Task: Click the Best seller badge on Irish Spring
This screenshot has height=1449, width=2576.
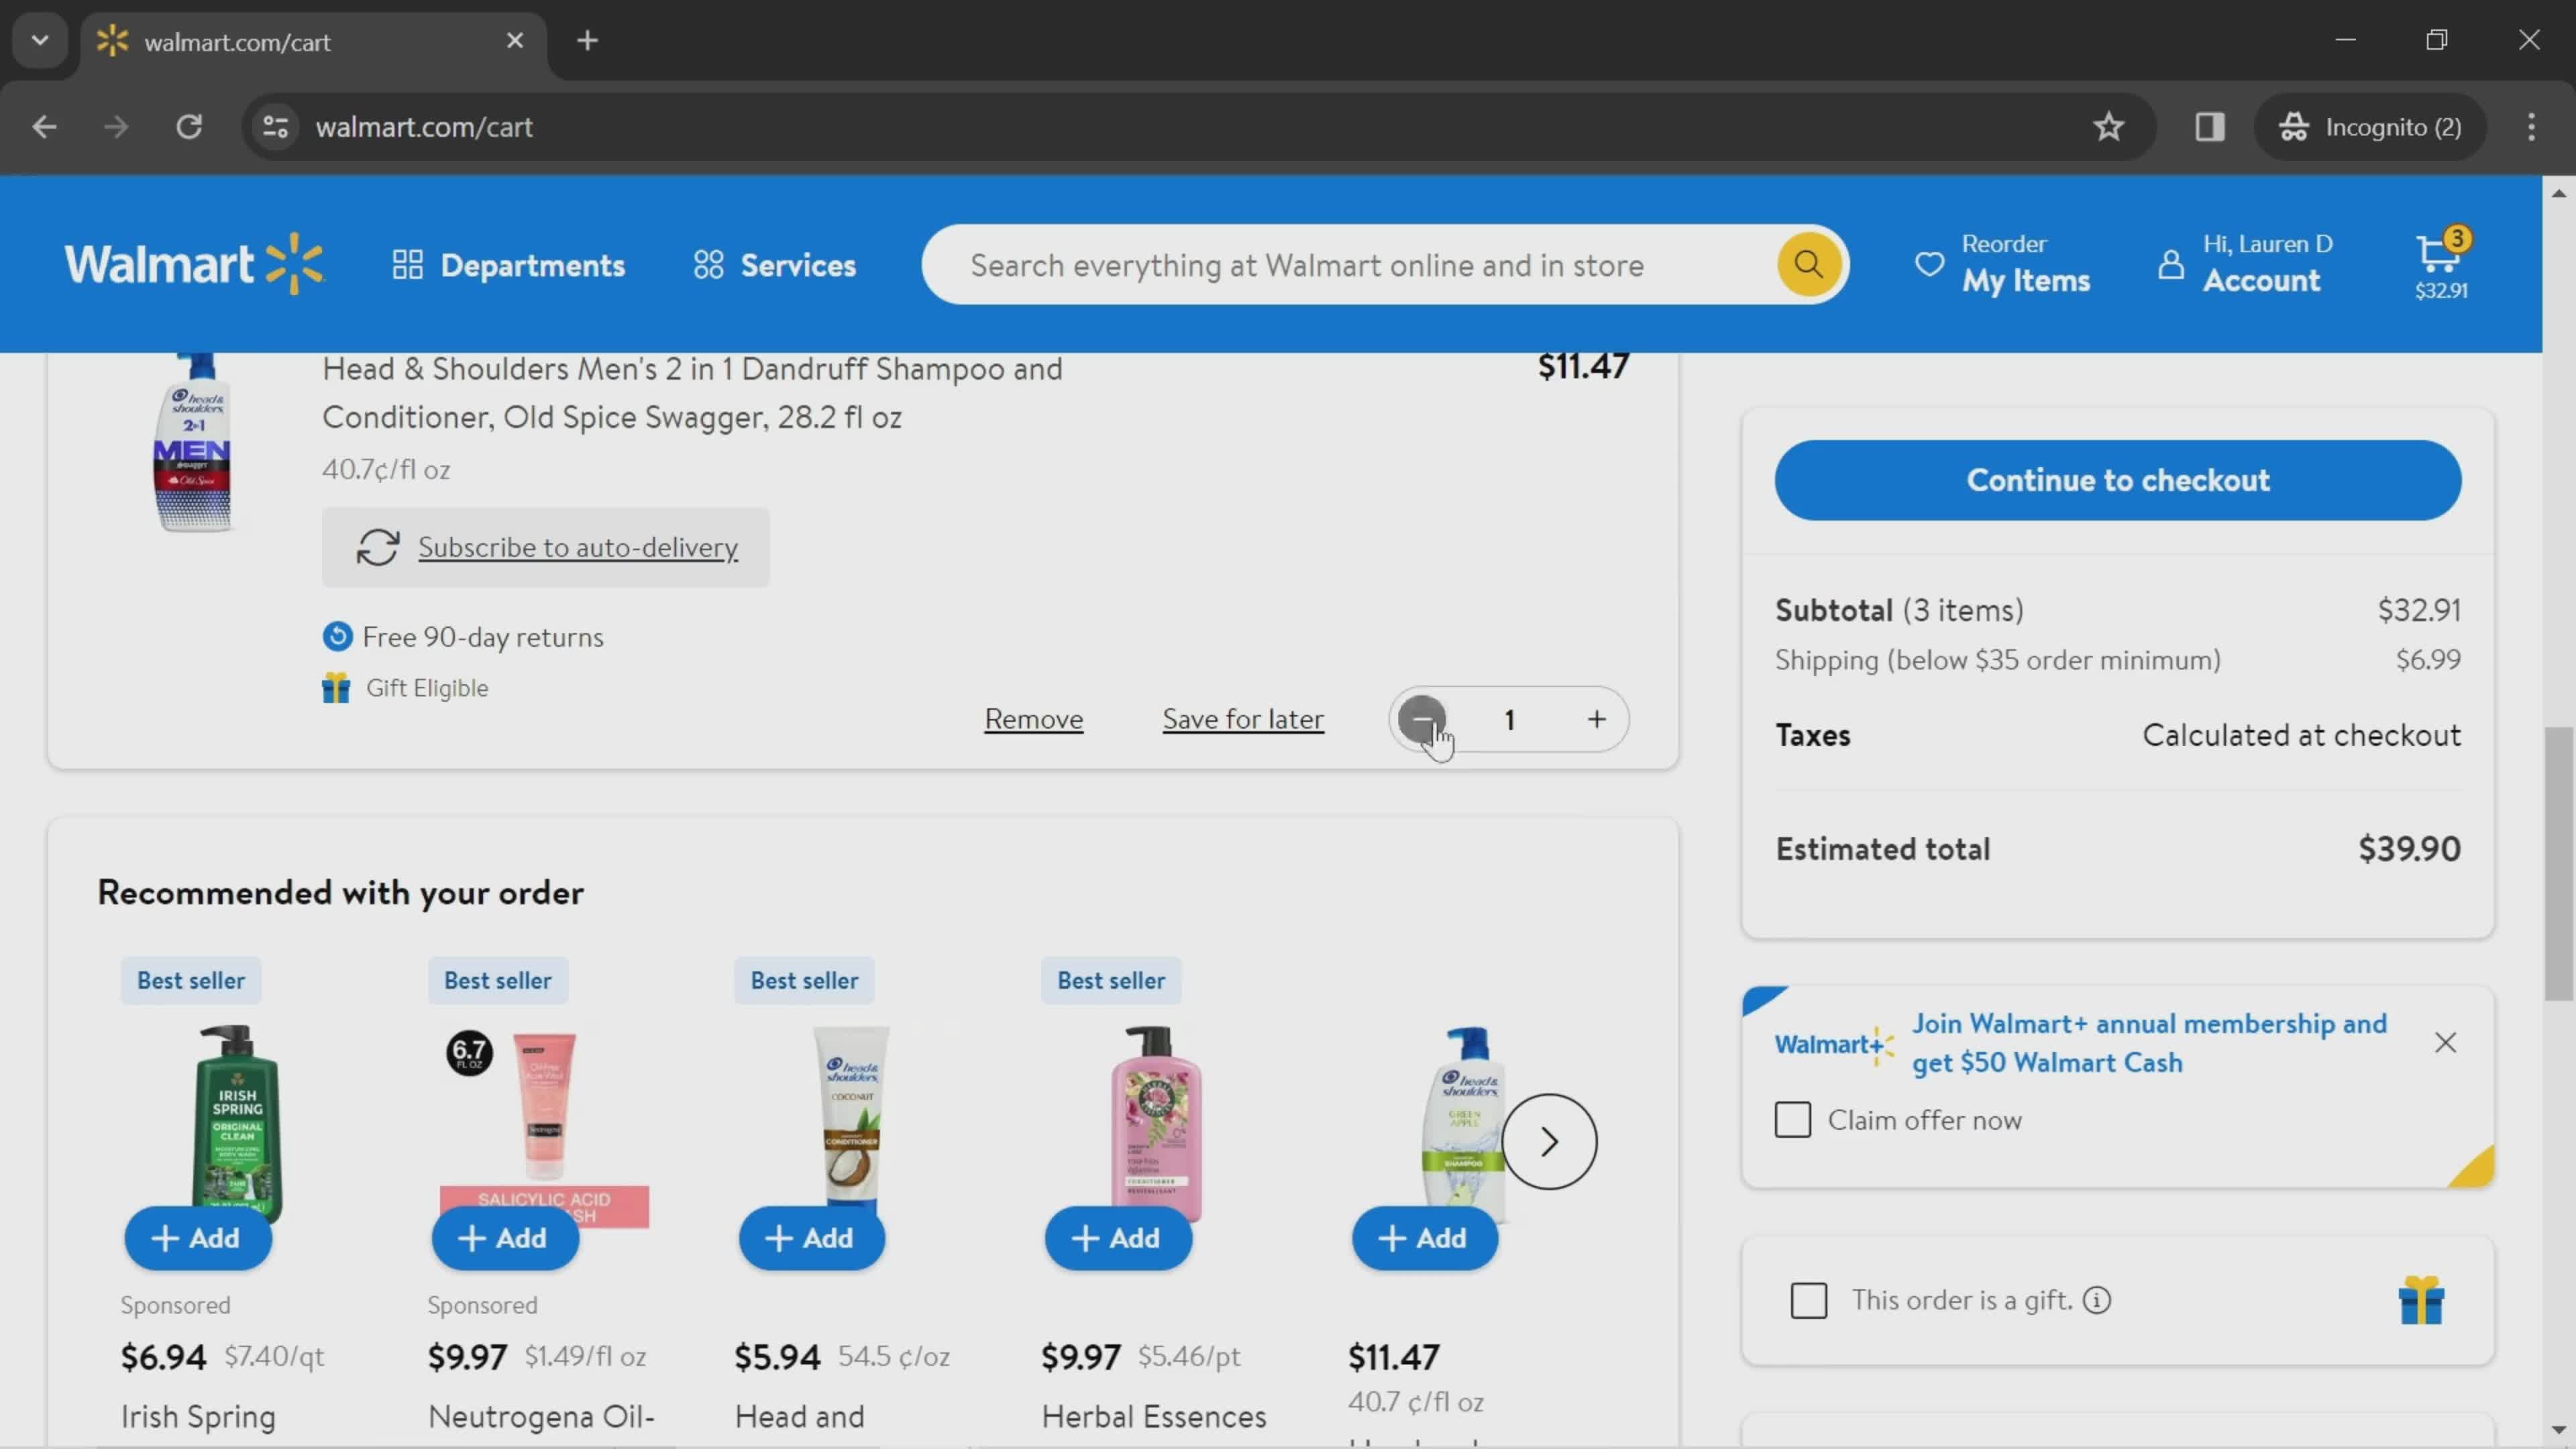Action: point(191,980)
